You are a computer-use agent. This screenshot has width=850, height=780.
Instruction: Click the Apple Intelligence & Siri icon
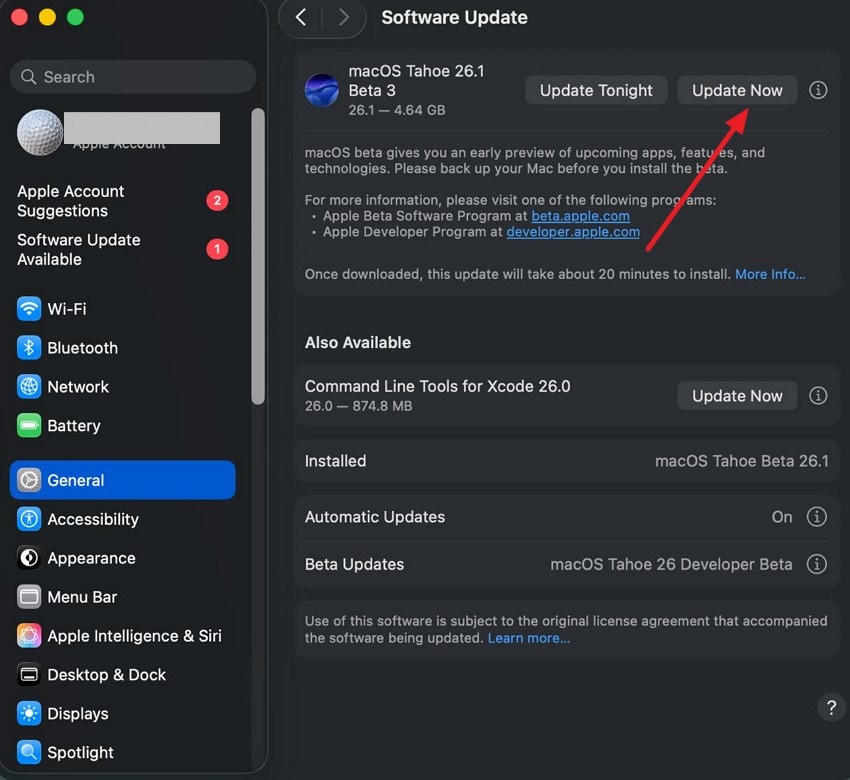(x=29, y=636)
